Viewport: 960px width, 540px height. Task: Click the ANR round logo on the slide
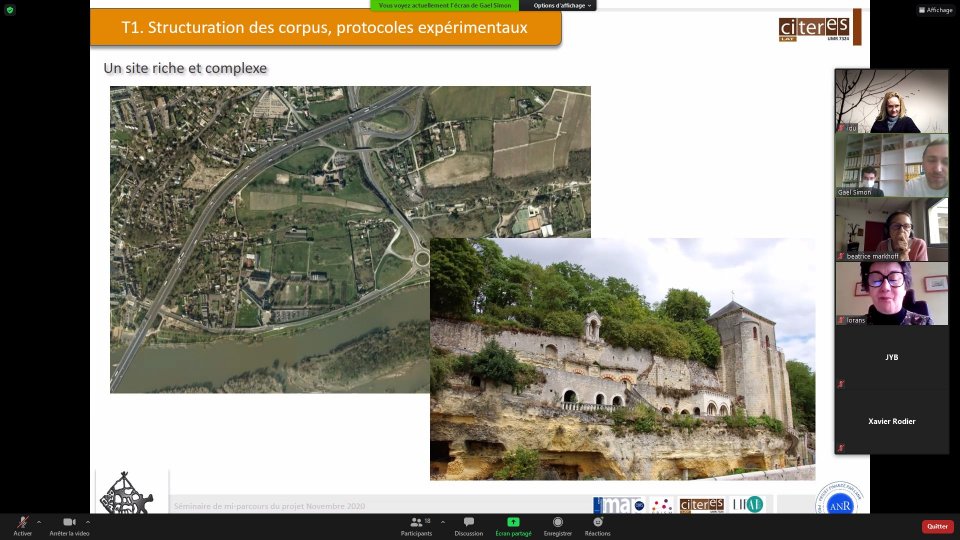point(839,501)
